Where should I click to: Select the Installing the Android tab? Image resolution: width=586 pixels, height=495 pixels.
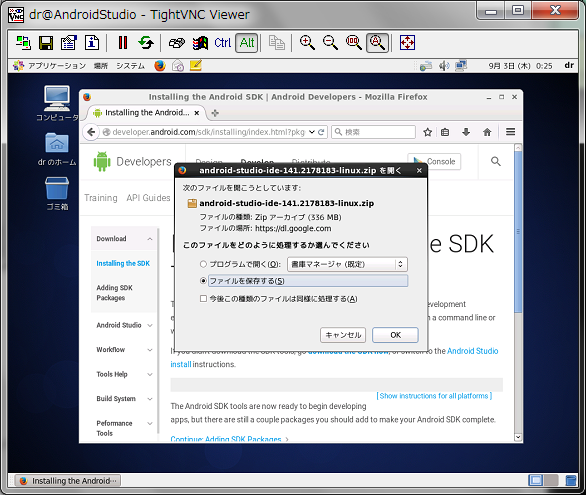tap(146, 113)
